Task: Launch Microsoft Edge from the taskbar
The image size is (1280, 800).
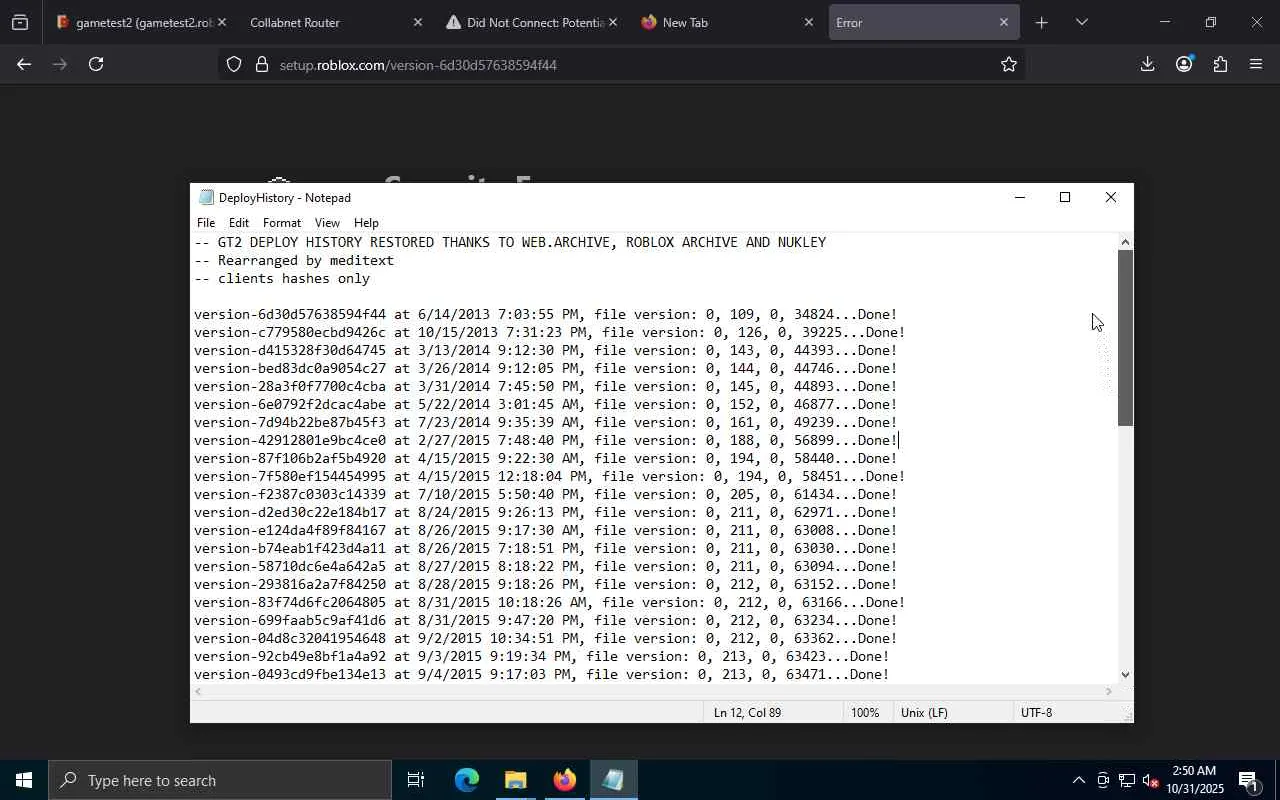Action: [x=466, y=780]
